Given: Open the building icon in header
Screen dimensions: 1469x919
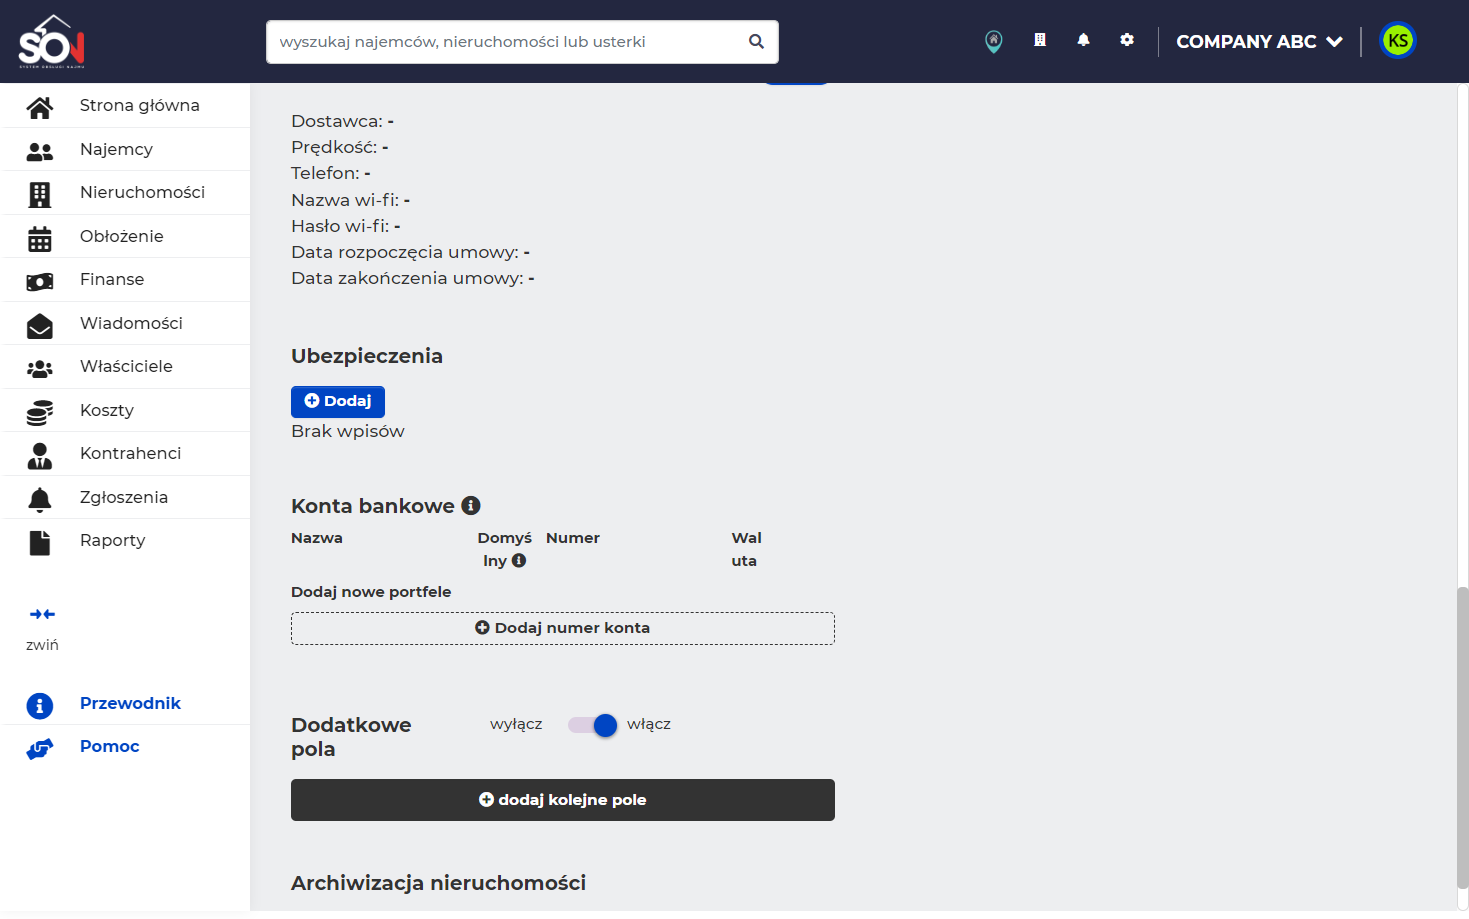Looking at the screenshot, I should coord(1040,40).
